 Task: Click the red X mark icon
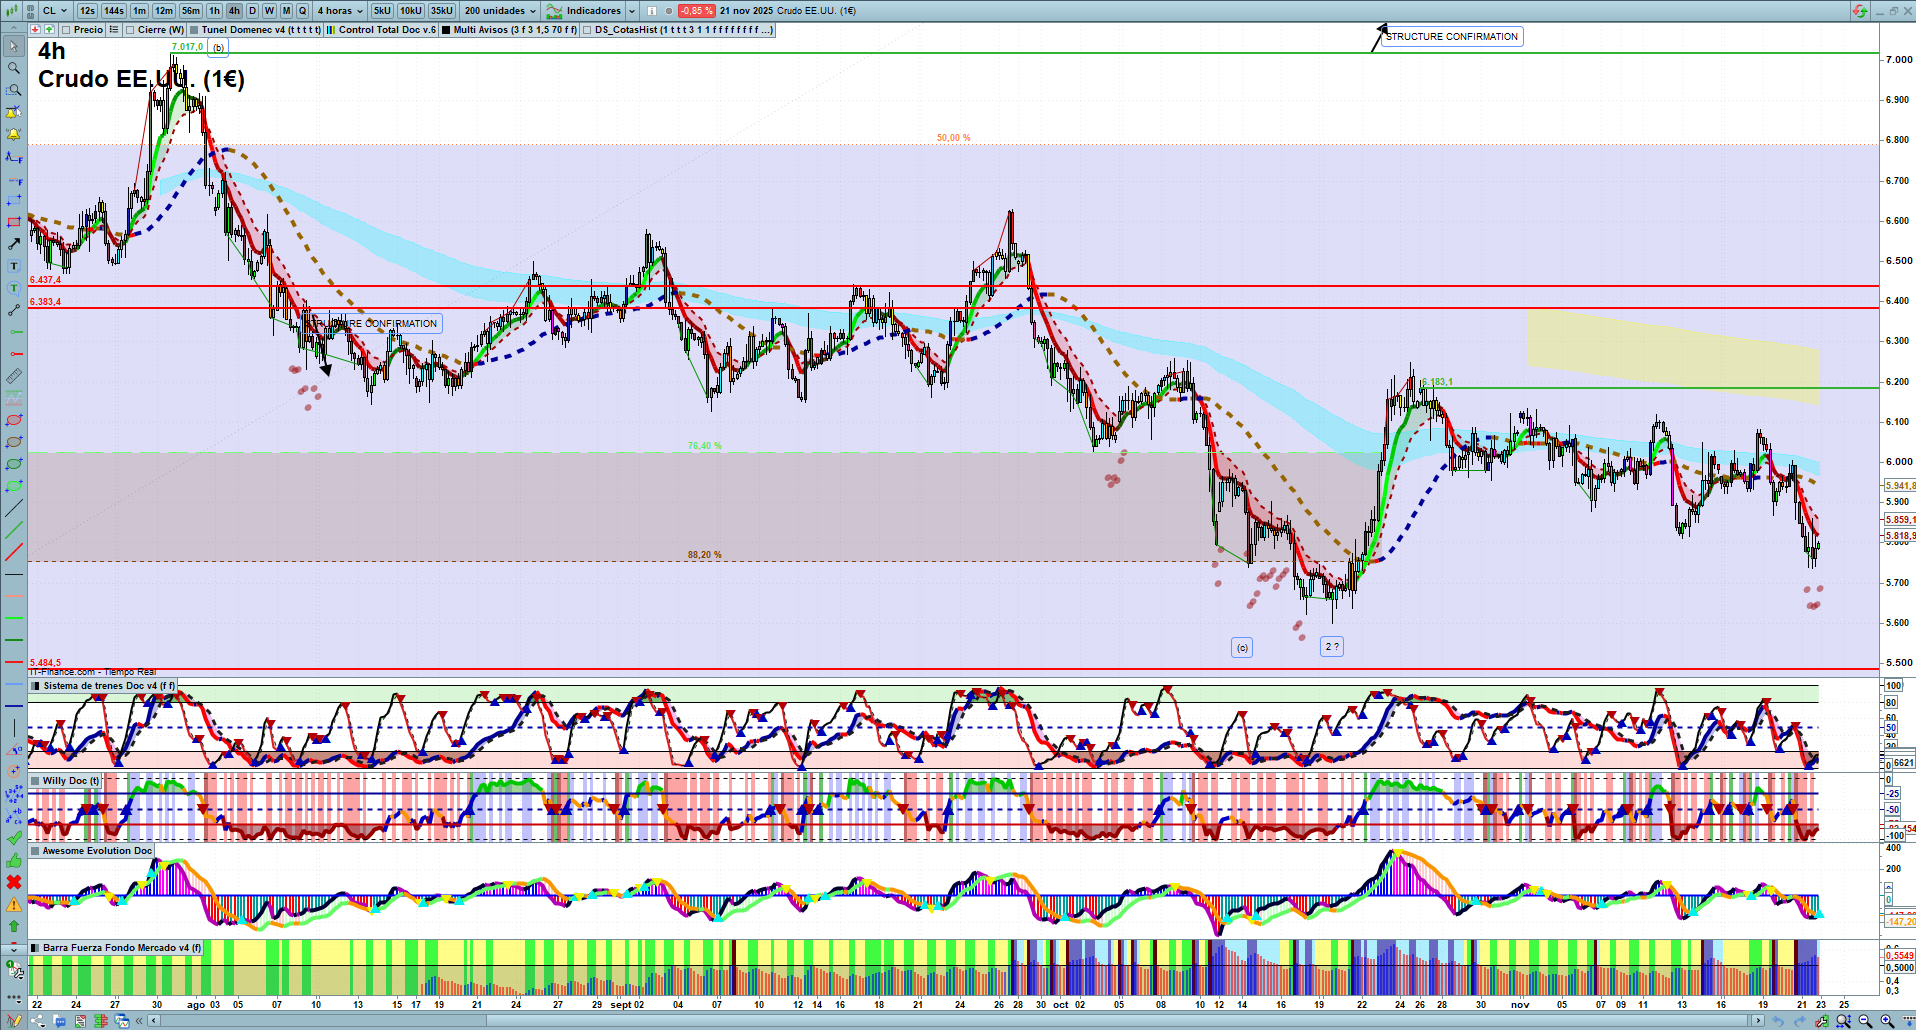click(x=14, y=882)
